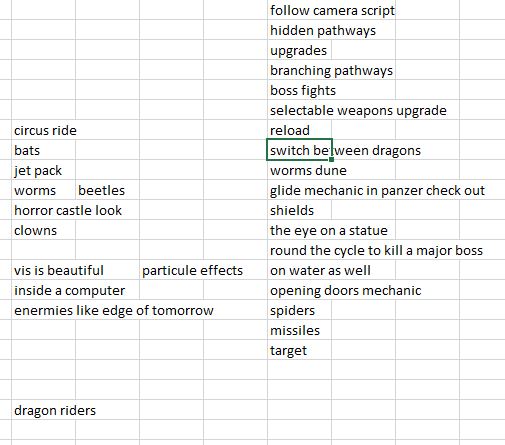Screen dimensions: 505x445
Task: Select the 'upgrades' cell
Action: click(299, 50)
